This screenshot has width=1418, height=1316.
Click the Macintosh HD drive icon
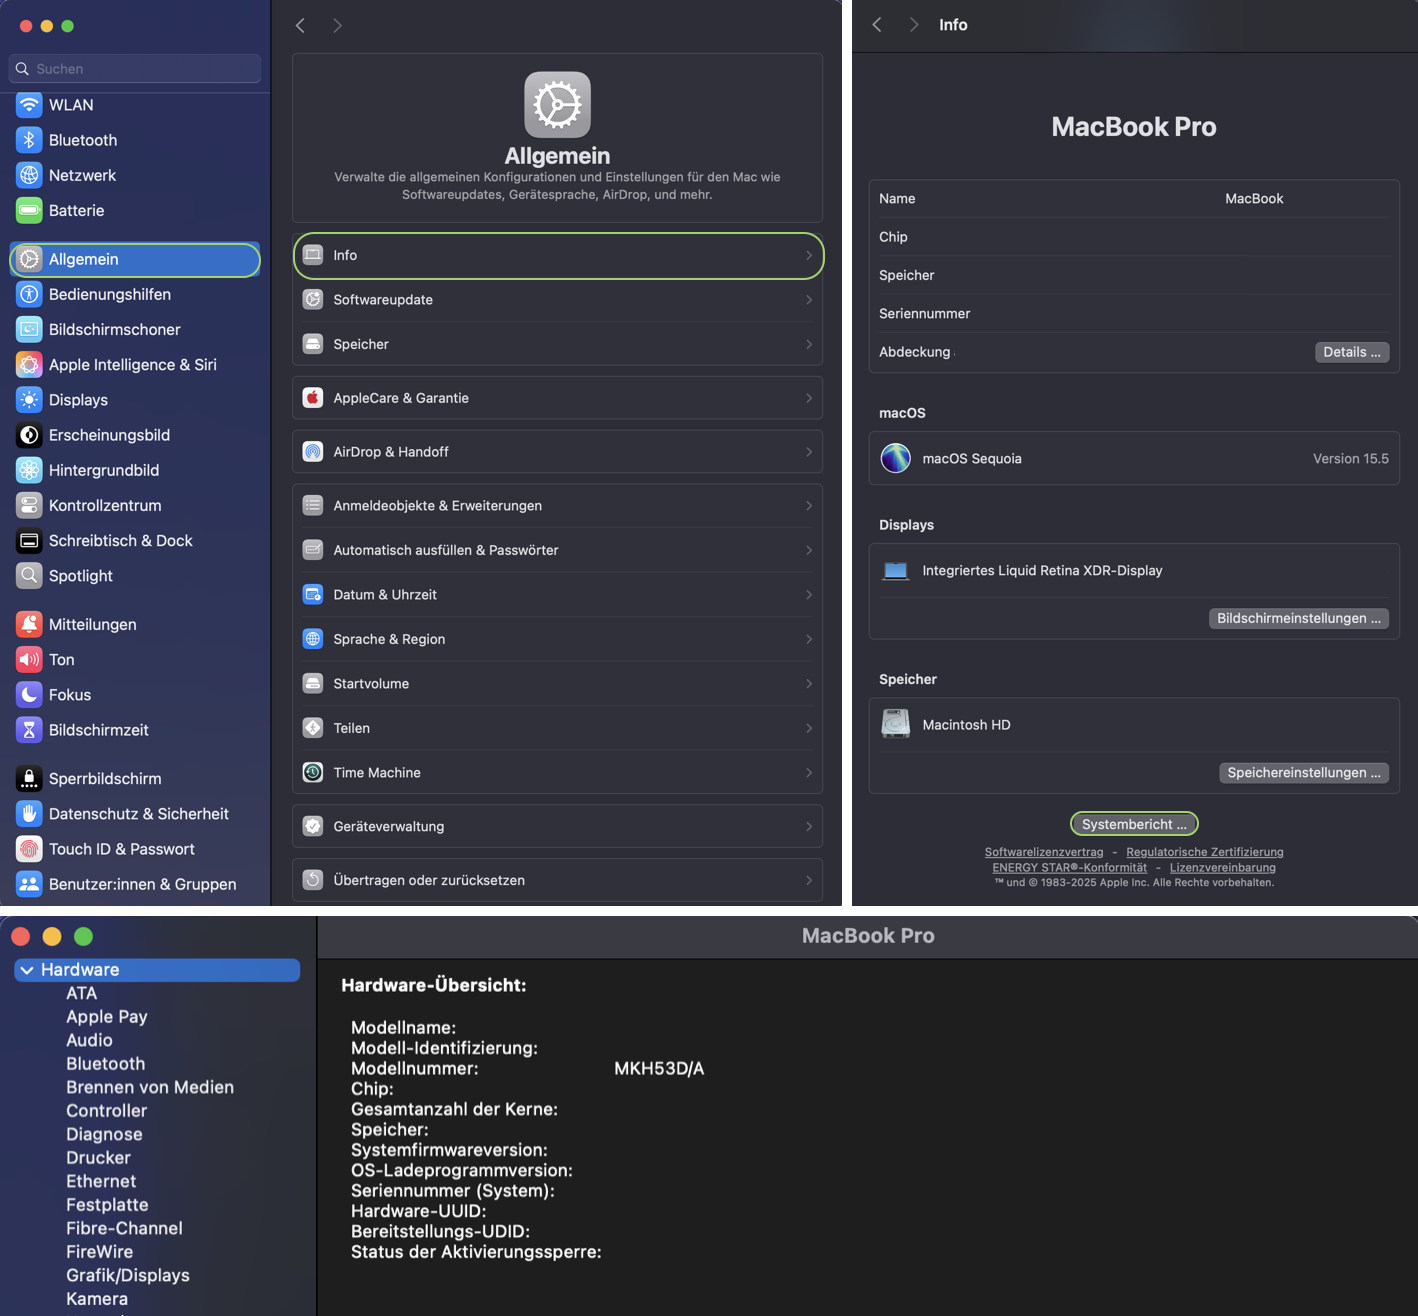[895, 724]
